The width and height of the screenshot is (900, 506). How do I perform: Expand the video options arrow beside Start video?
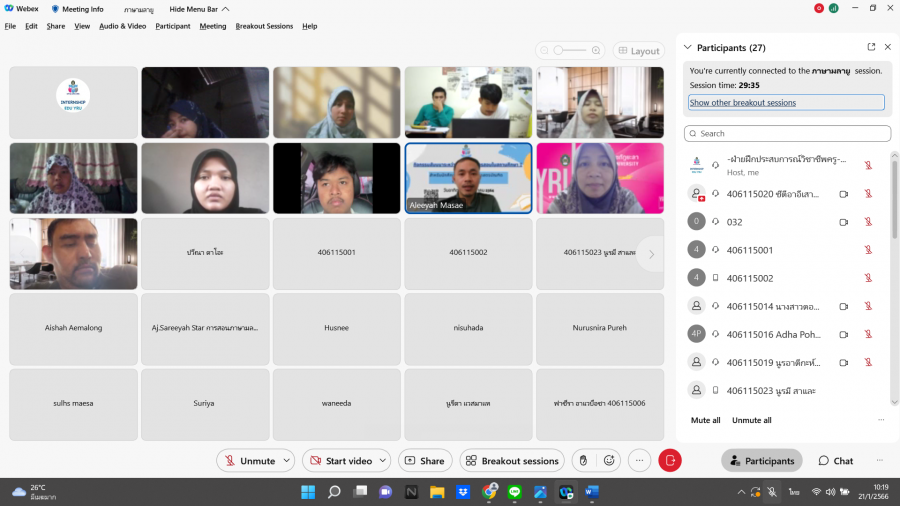click(382, 461)
